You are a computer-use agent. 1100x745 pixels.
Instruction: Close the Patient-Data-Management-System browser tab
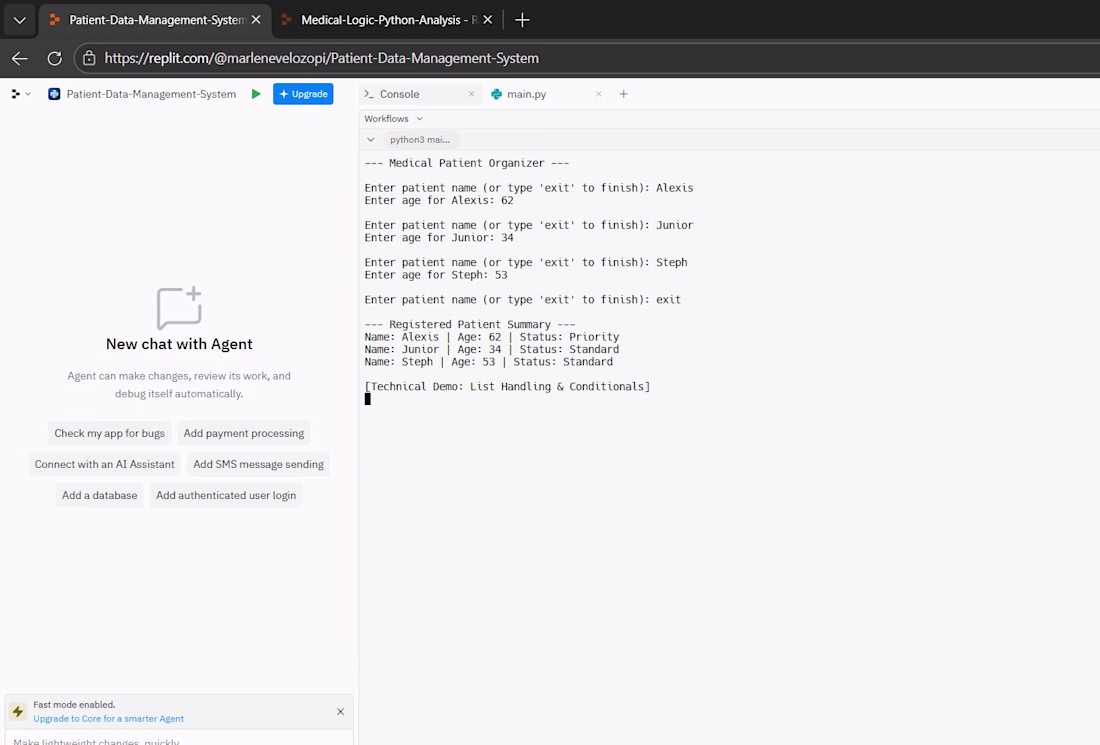coord(256,20)
